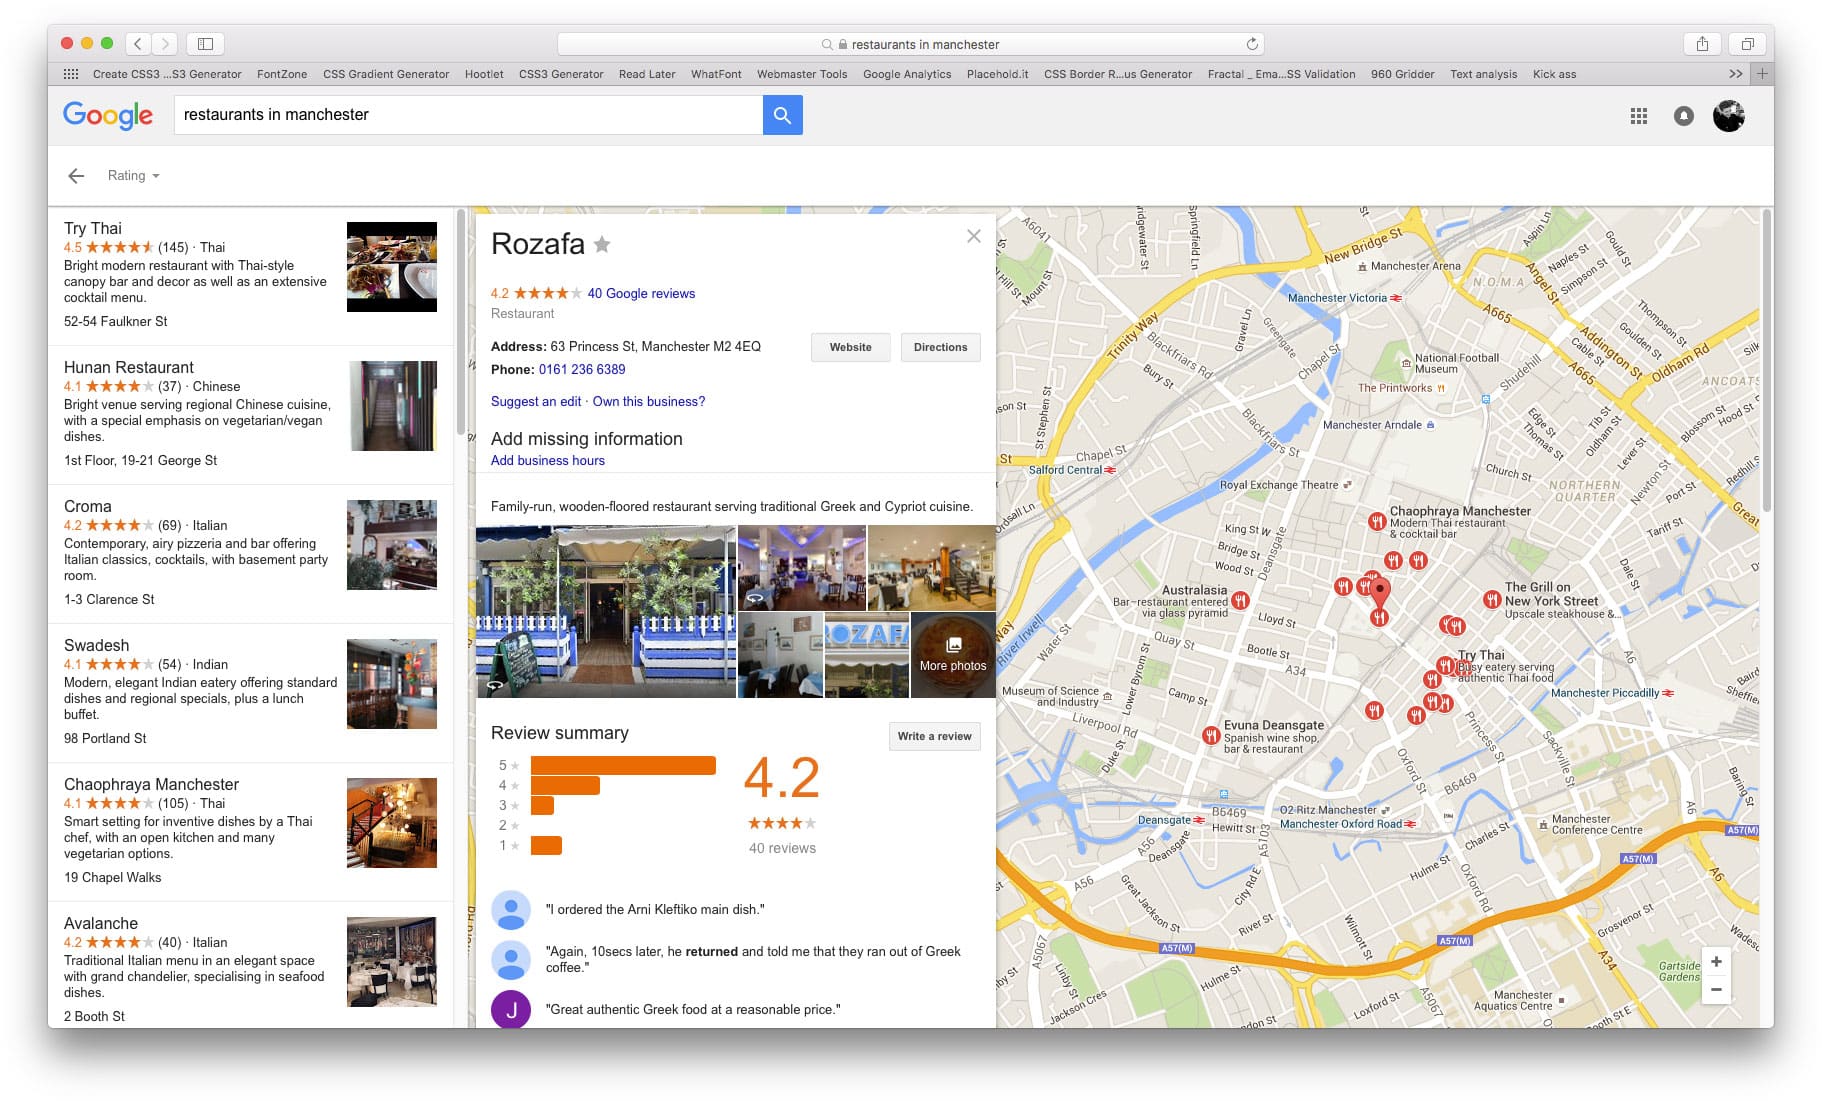Open the Webmaster Tools bookmark

[802, 74]
